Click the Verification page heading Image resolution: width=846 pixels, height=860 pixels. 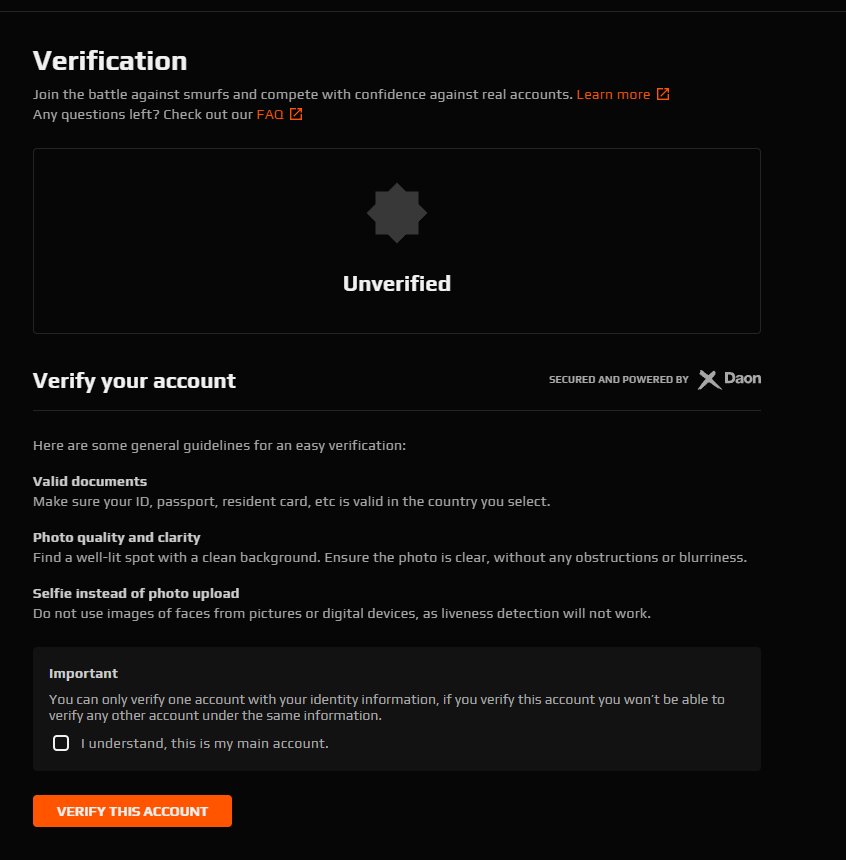click(110, 60)
